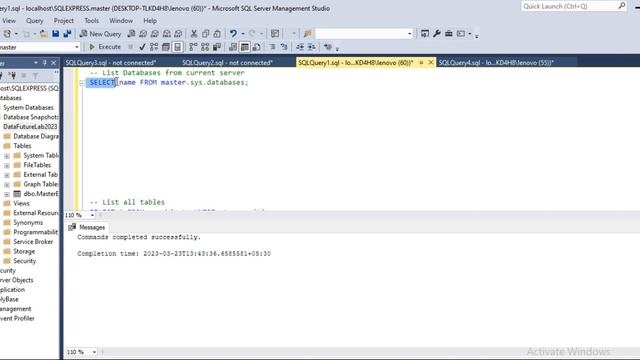Open the Undo history dropdown arrow
This screenshot has width=640, height=360.
[x=242, y=34]
